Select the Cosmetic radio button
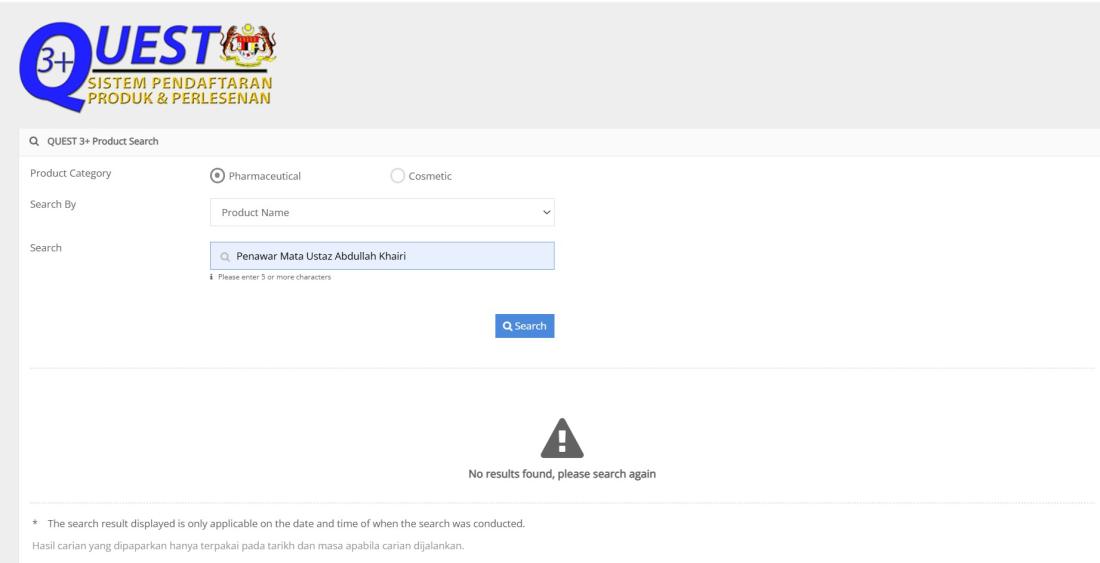Viewport: 1100px width, 563px height. (397, 176)
